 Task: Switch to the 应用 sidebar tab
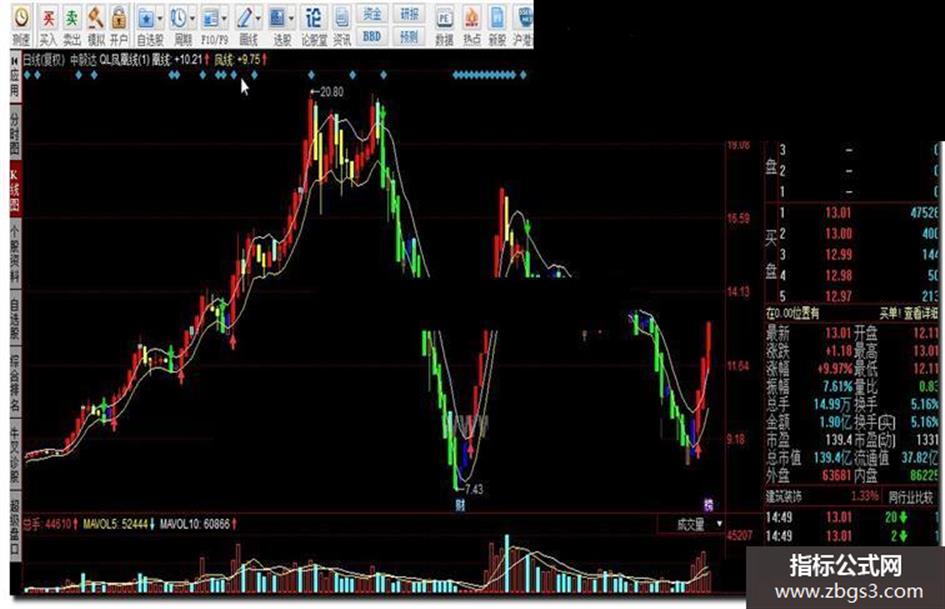point(15,83)
